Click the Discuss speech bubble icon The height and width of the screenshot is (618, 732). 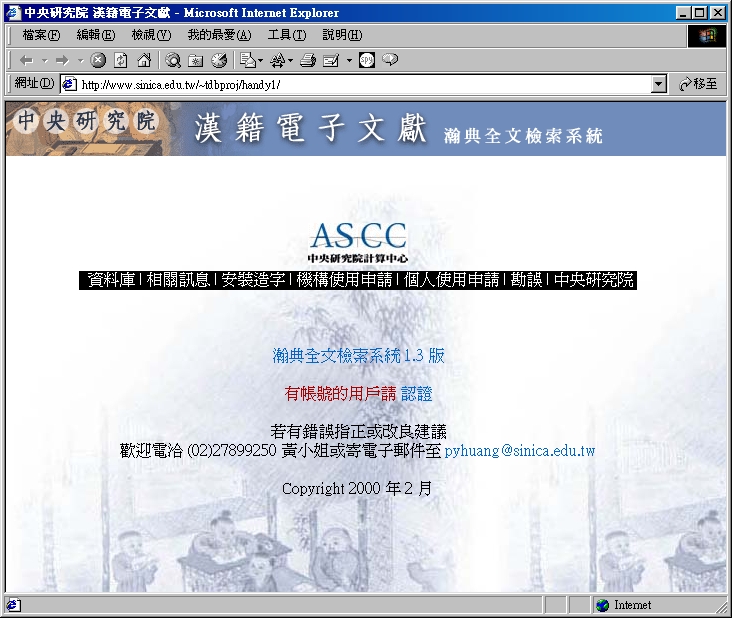tap(390, 59)
